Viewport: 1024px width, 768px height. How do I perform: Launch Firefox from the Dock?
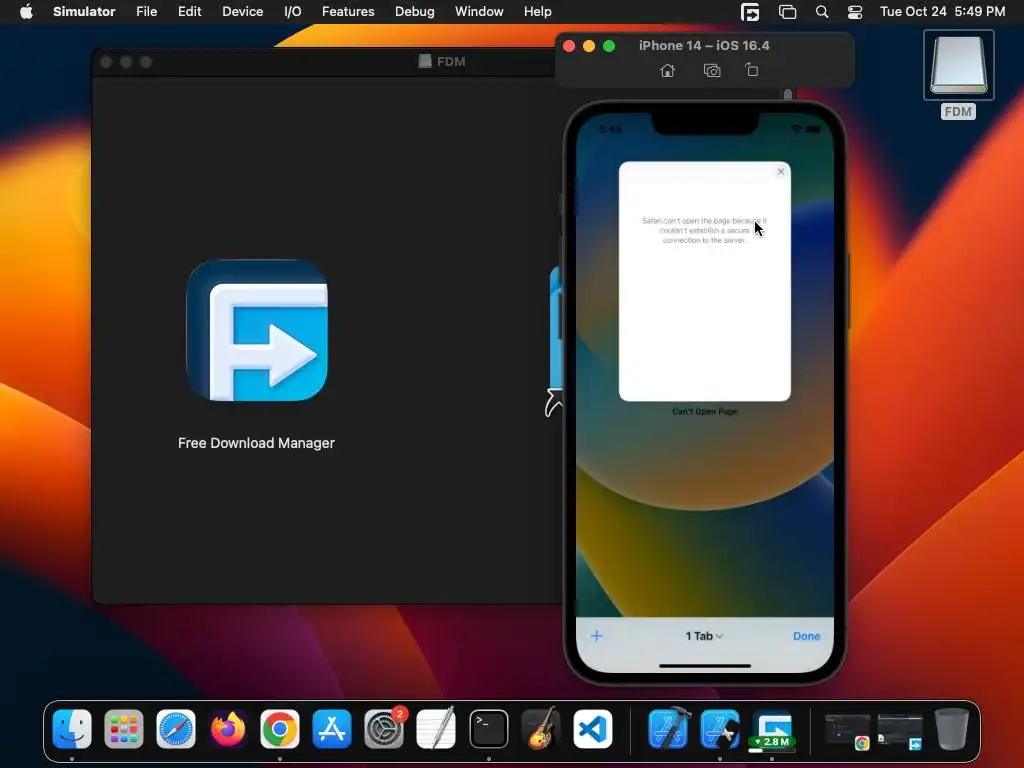tap(228, 729)
